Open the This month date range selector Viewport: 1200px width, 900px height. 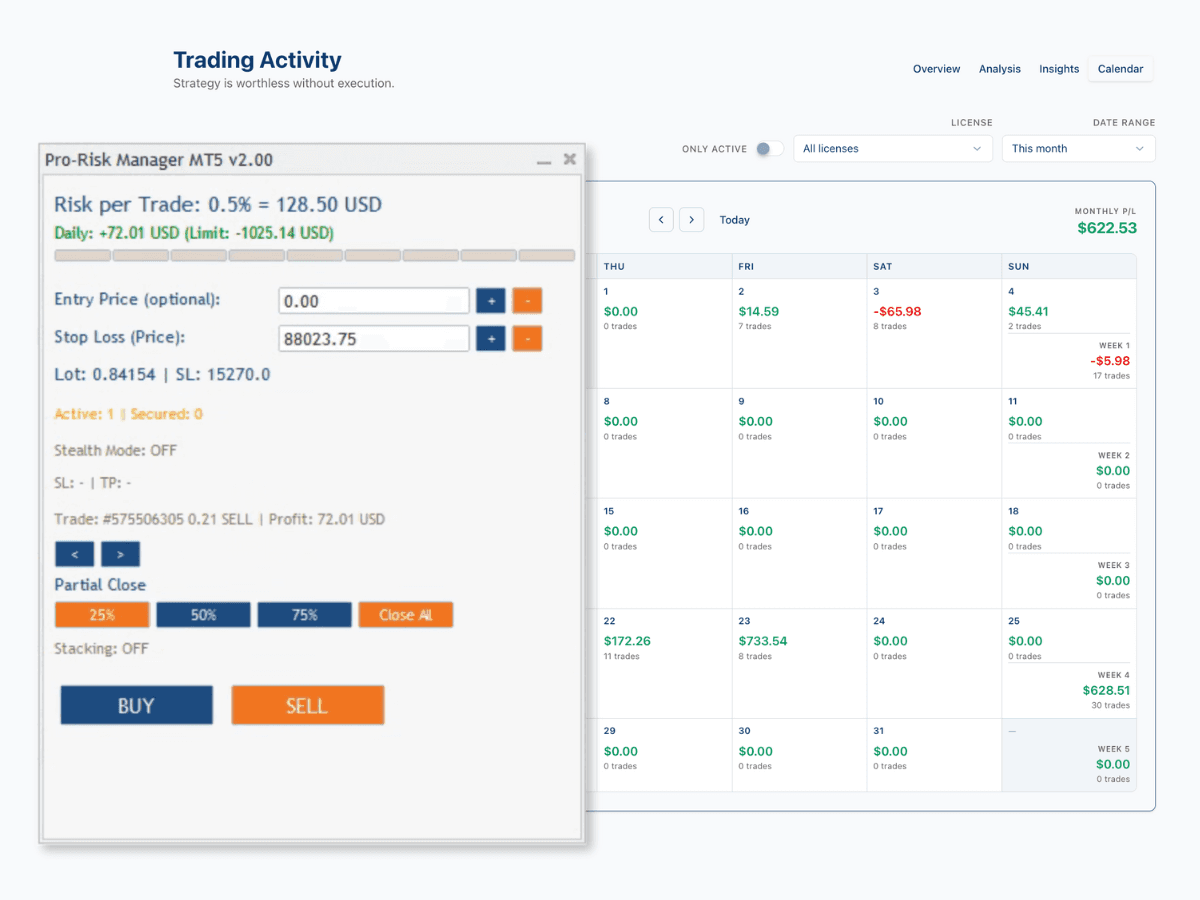1078,148
